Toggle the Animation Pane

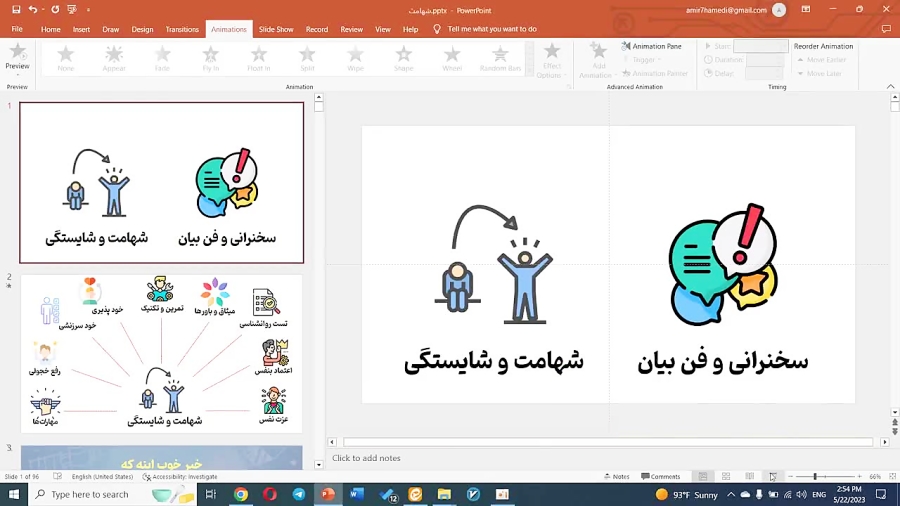(652, 46)
